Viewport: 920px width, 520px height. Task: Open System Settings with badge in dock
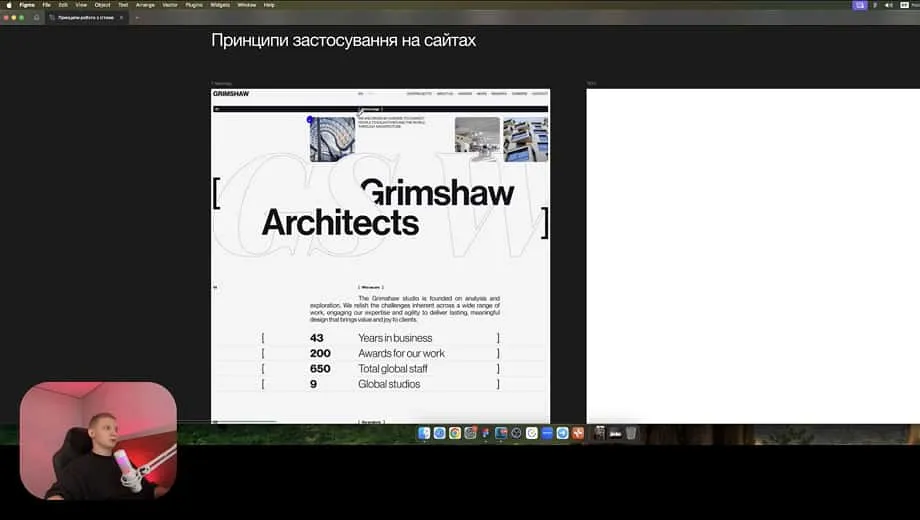click(x=470, y=433)
